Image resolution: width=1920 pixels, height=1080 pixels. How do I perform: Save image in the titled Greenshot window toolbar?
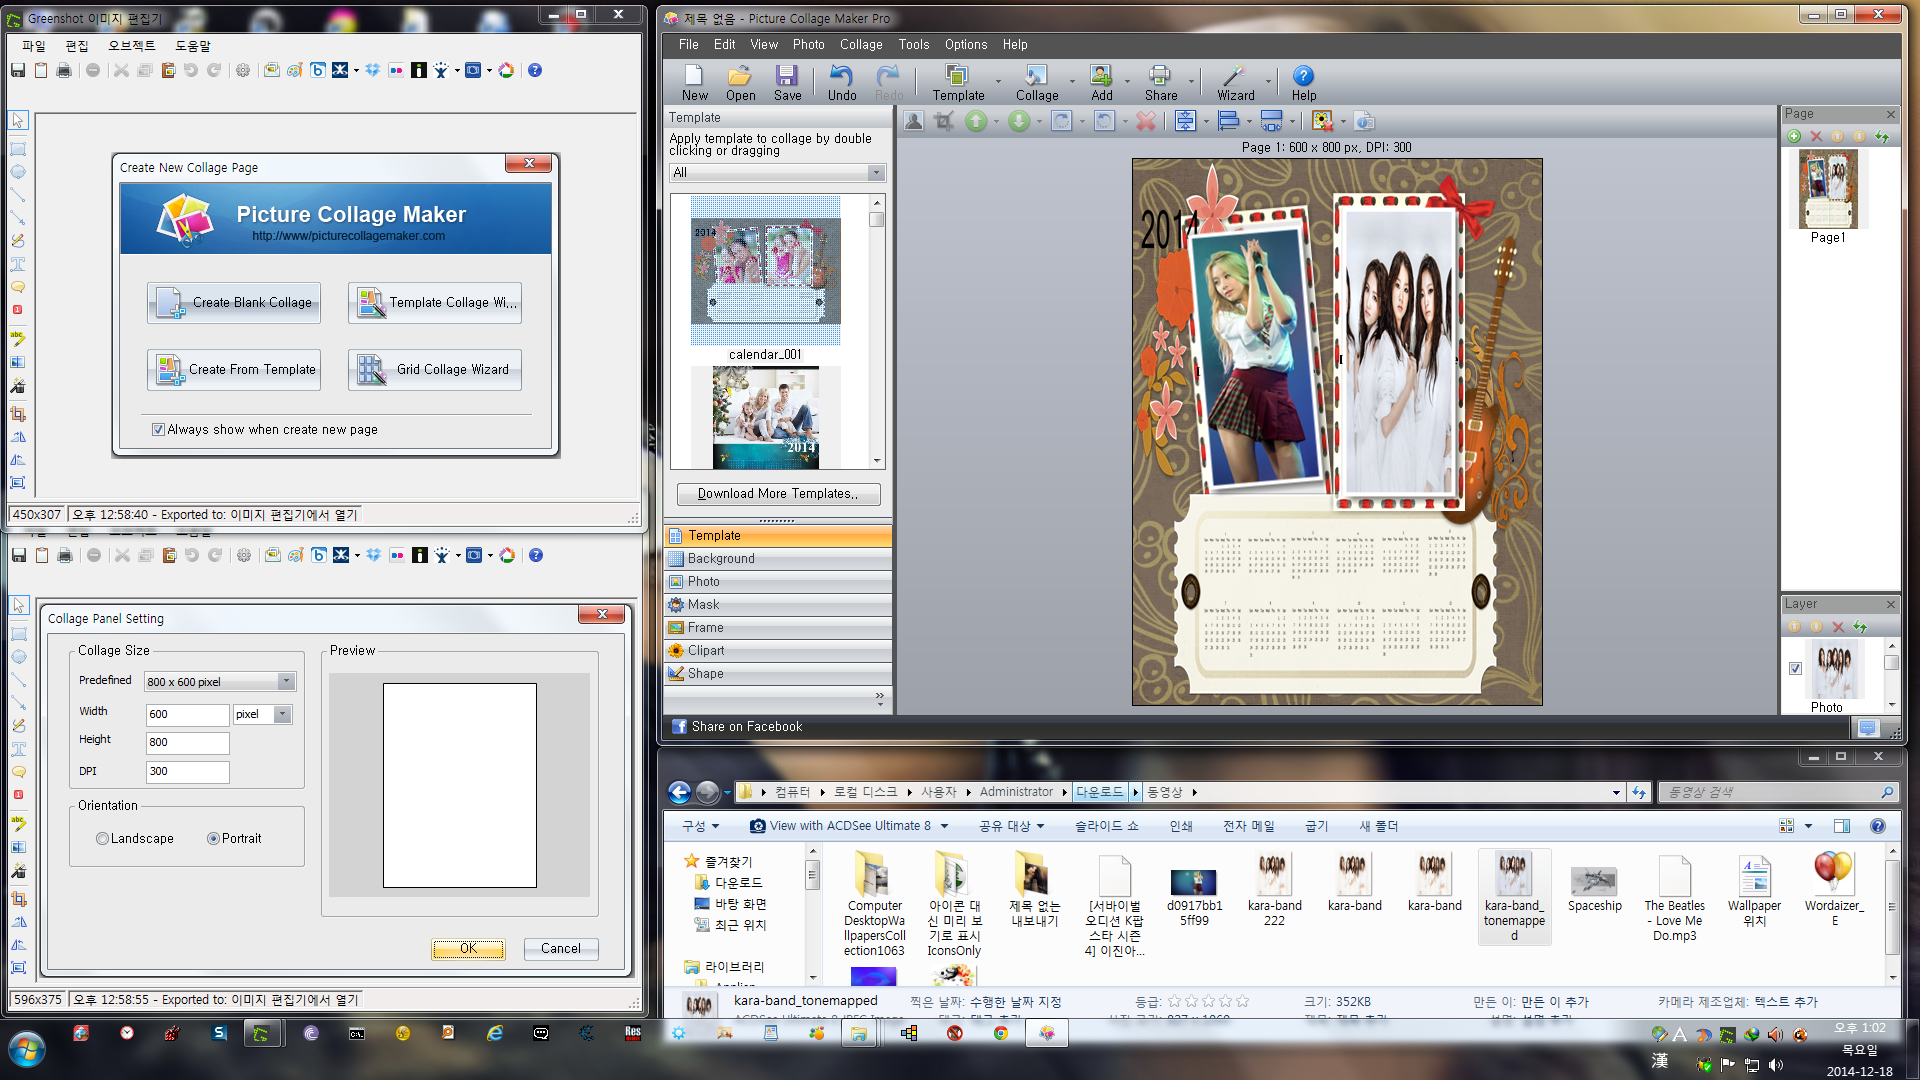point(18,70)
